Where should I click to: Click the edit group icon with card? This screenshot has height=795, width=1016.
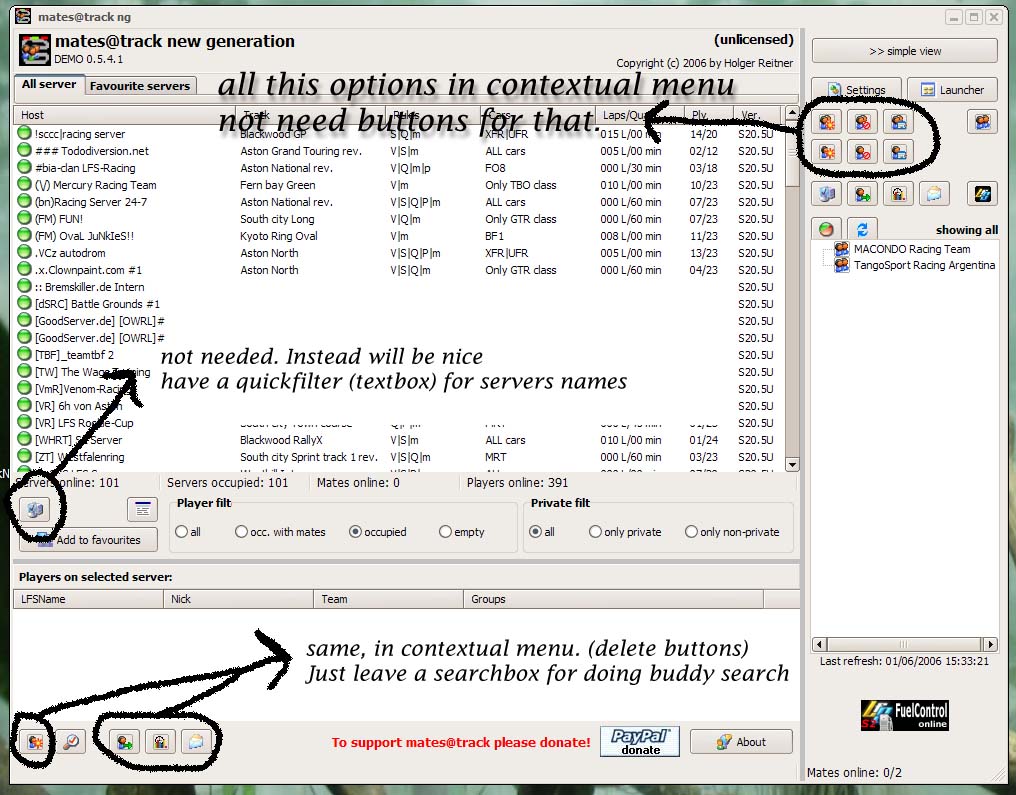[x=898, y=122]
